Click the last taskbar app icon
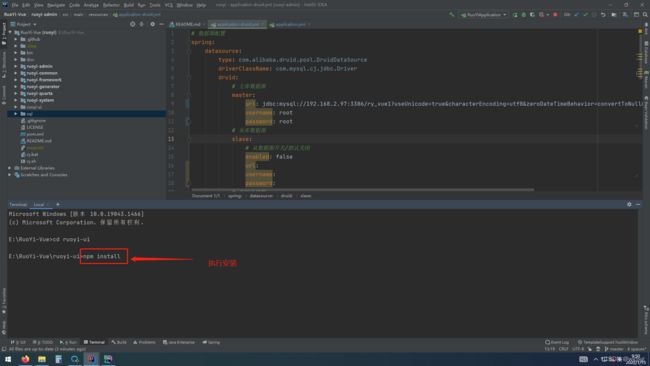This screenshot has width=650, height=366. (x=108, y=359)
